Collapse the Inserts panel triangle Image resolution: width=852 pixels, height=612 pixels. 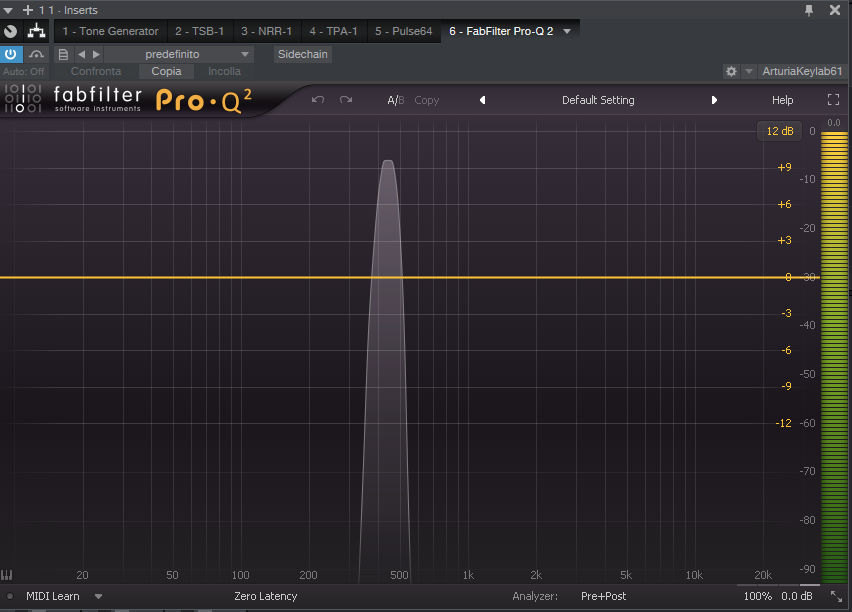point(8,10)
